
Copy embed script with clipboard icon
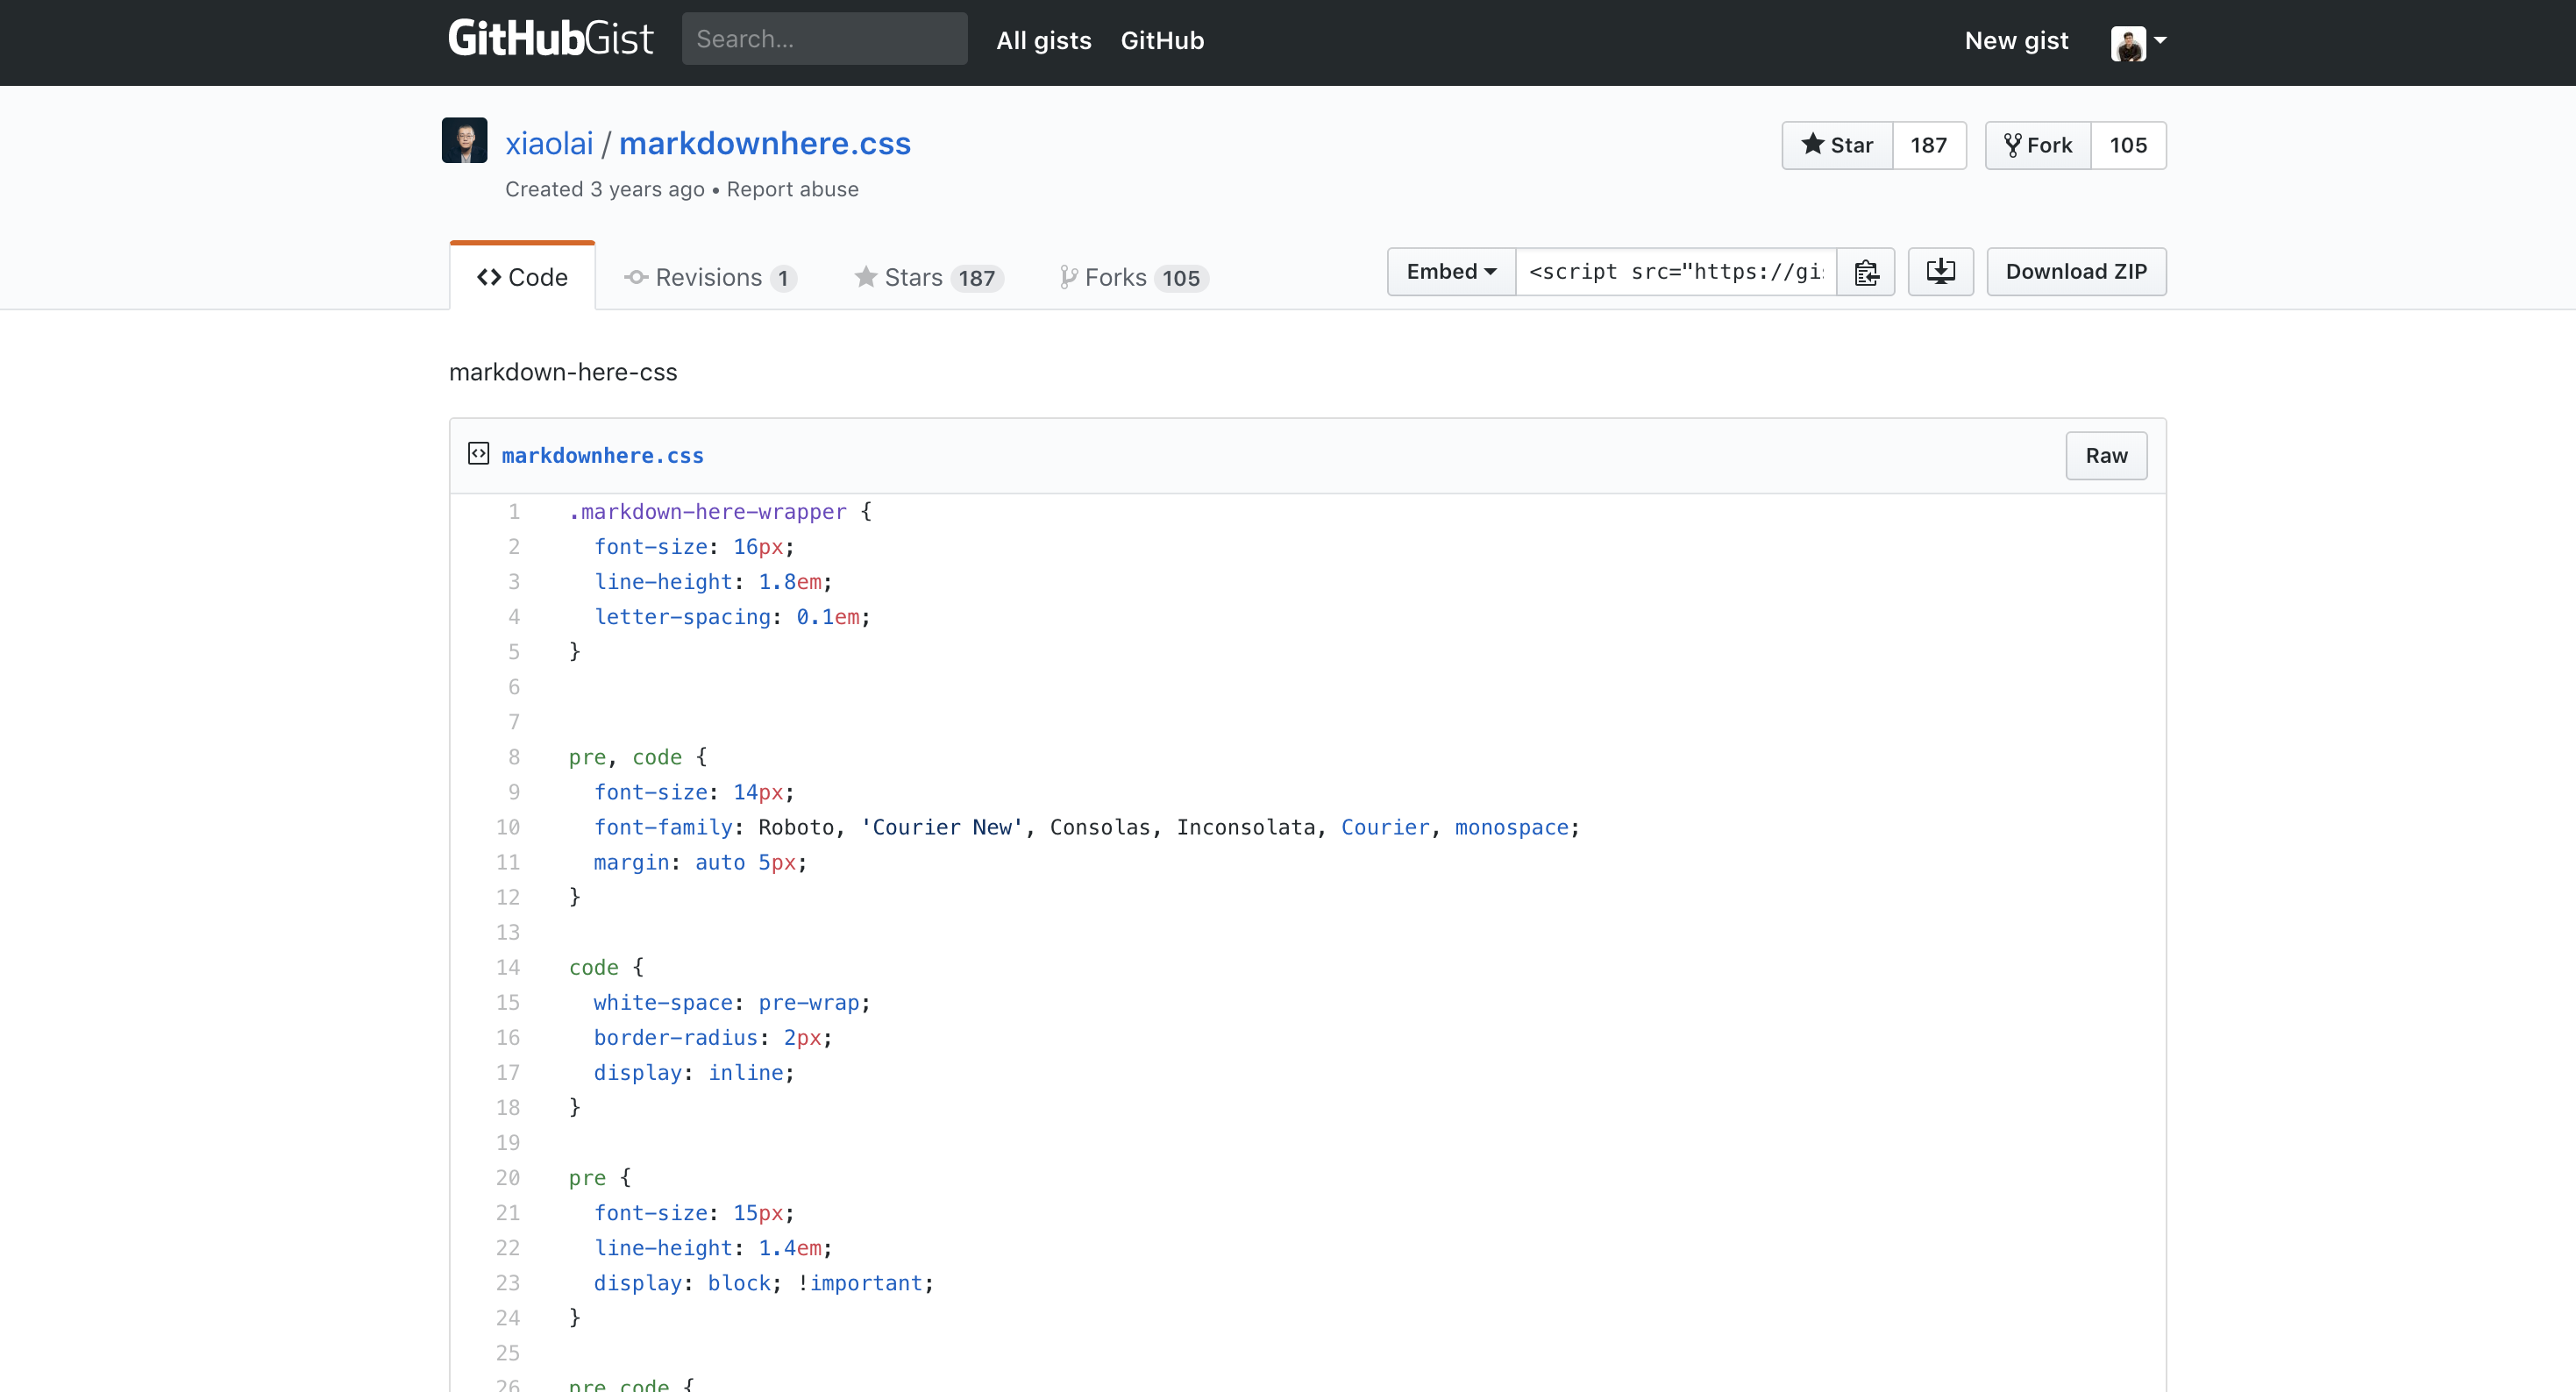point(1866,272)
